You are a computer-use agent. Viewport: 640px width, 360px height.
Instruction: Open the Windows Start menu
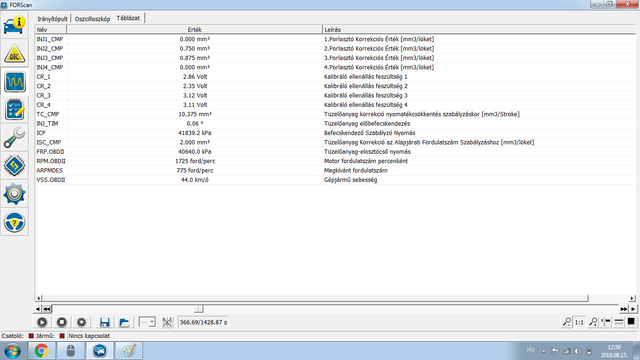13,351
